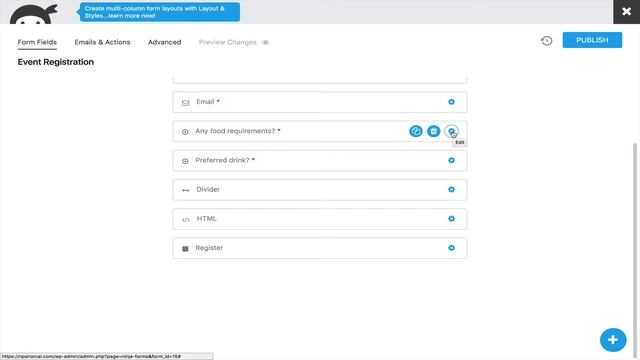The width and height of the screenshot is (640, 360).
Task: Duplicate the Any food requirements field
Action: (x=416, y=131)
